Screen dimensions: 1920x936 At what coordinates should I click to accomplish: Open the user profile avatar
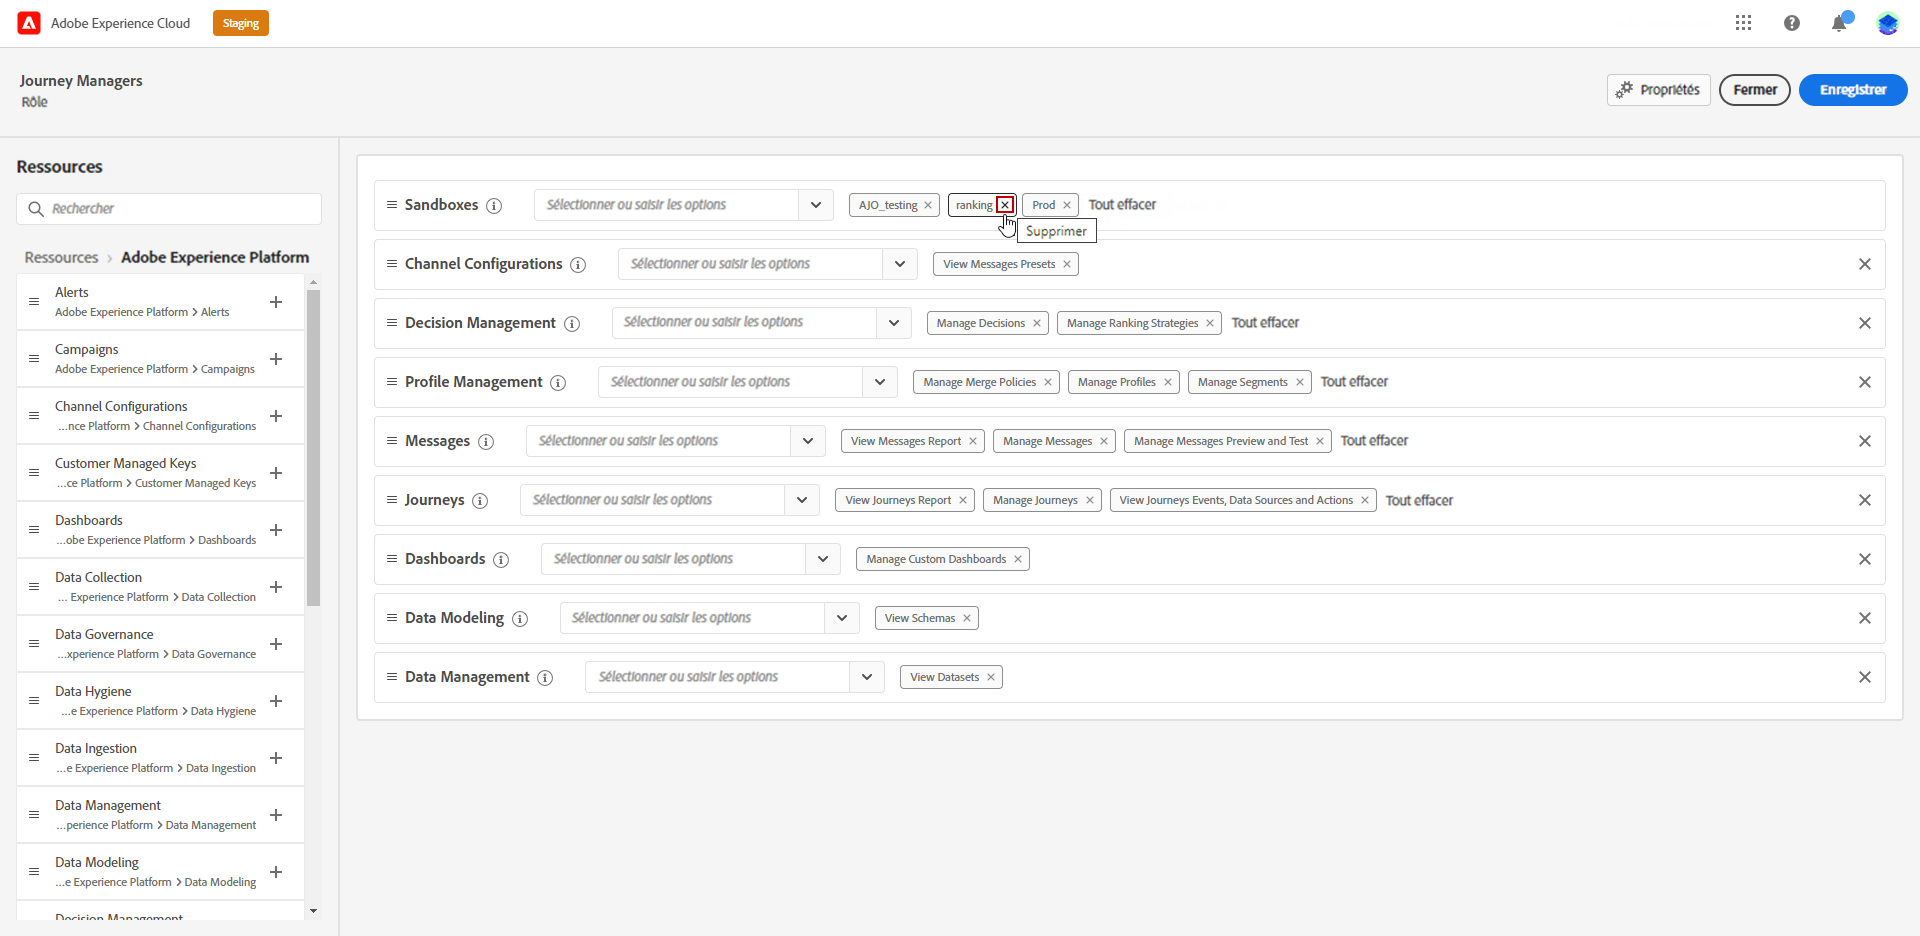1887,23
